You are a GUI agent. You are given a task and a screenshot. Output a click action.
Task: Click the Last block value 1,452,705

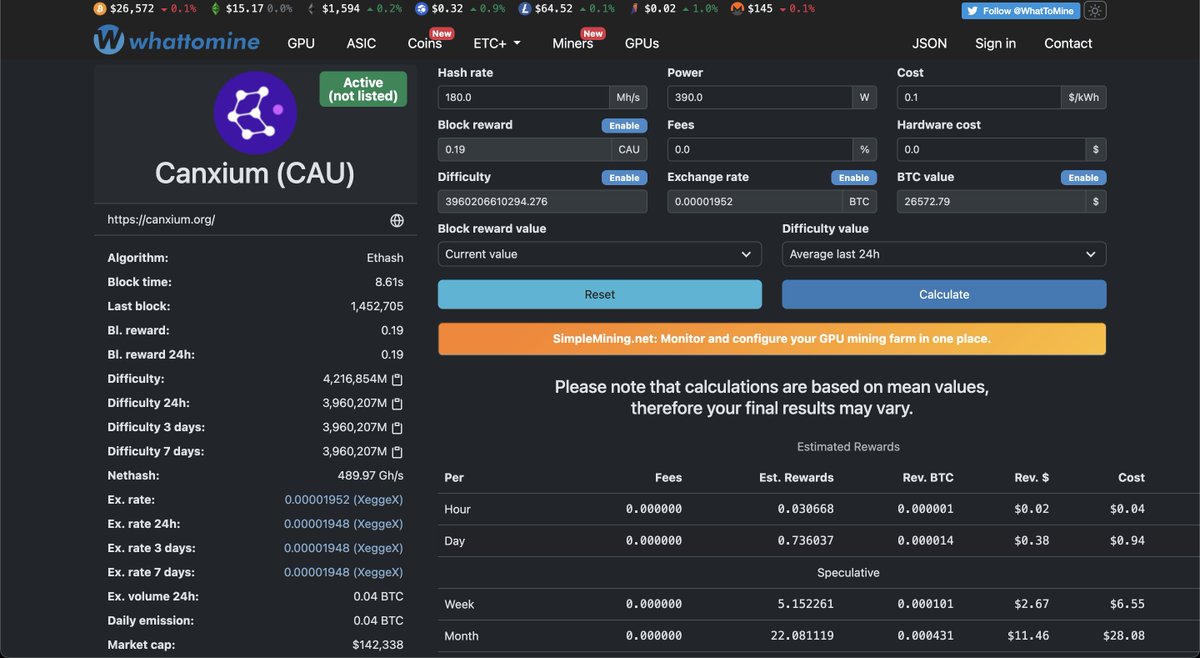[x=377, y=306]
